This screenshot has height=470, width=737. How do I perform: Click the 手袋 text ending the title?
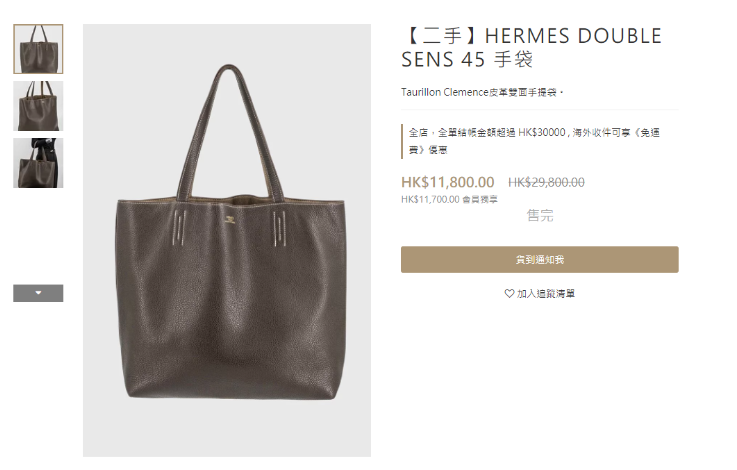click(x=513, y=60)
